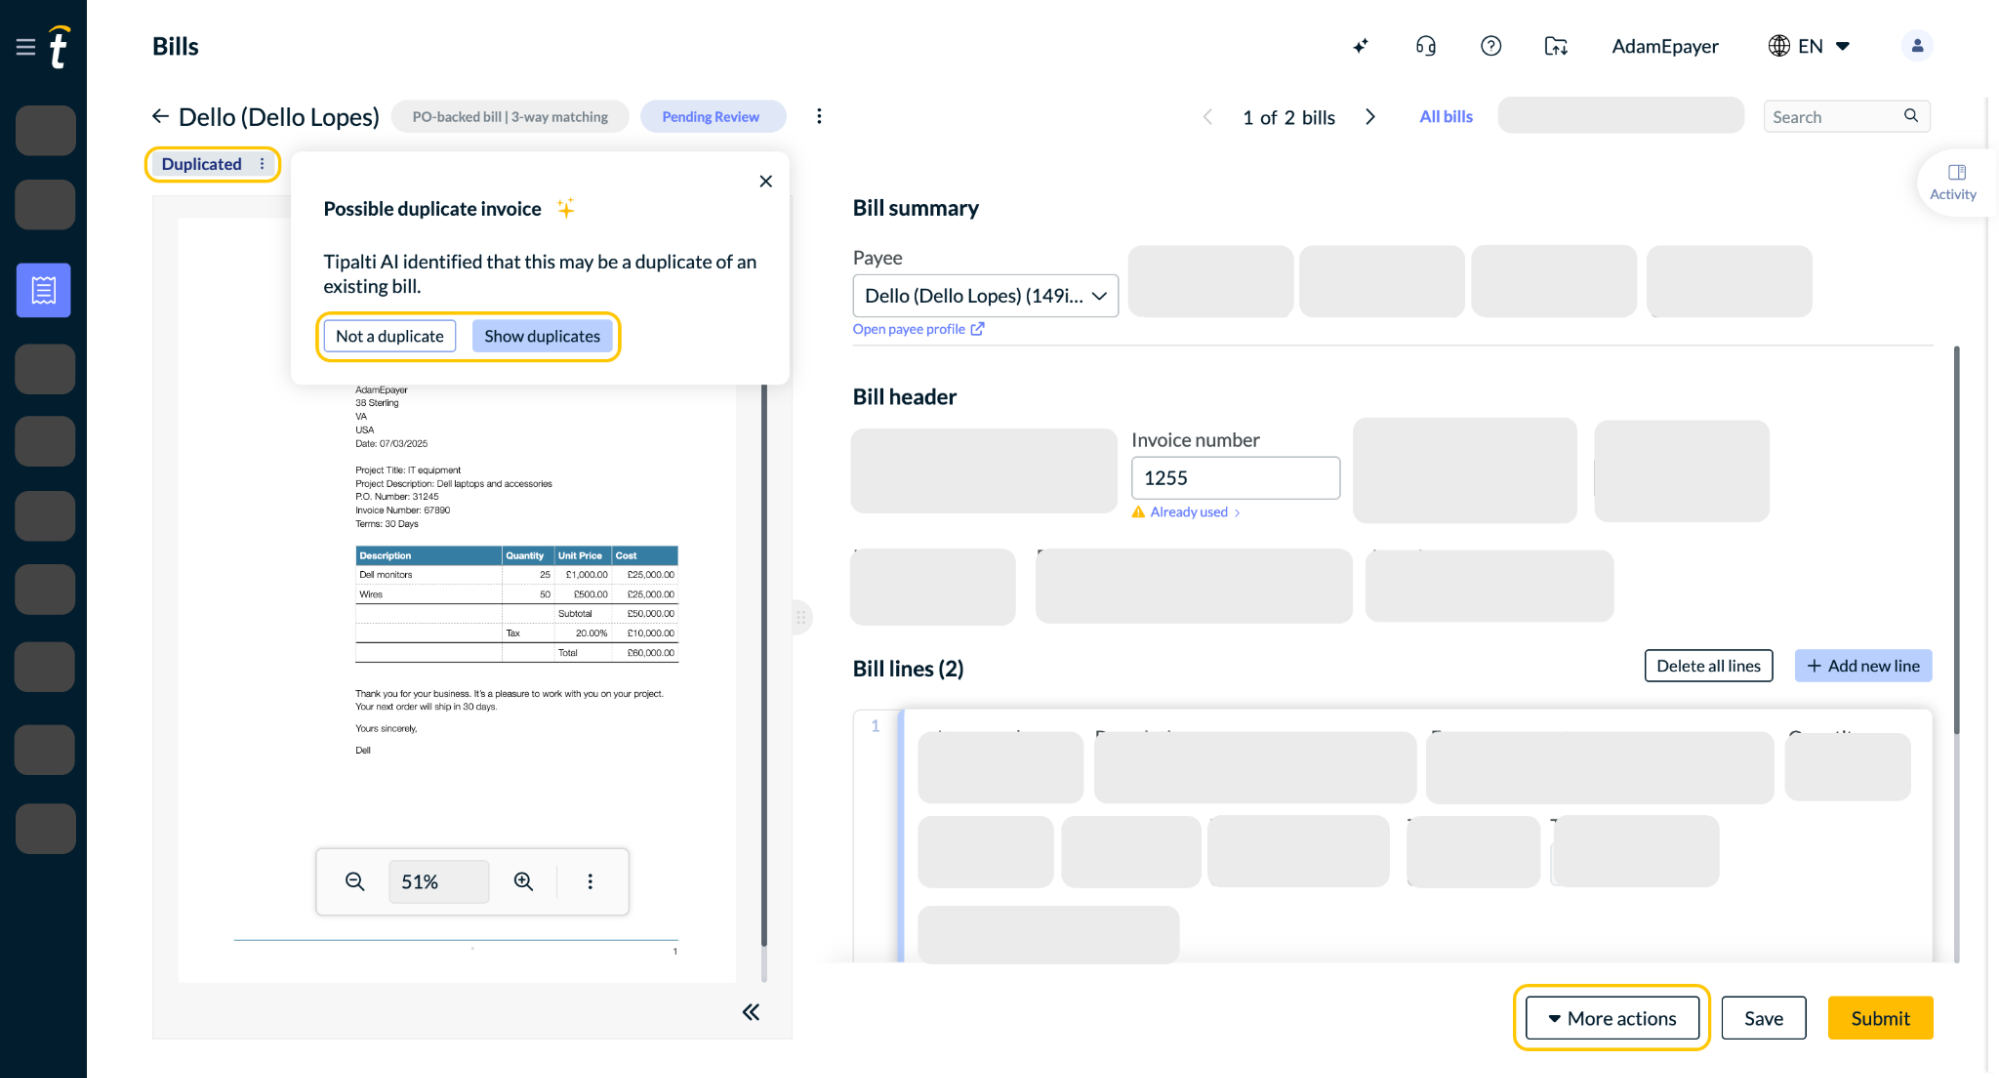This screenshot has height=1078, width=1999.
Task: Click the sparkle icon beside Possible duplicate invoice
Action: (566, 208)
